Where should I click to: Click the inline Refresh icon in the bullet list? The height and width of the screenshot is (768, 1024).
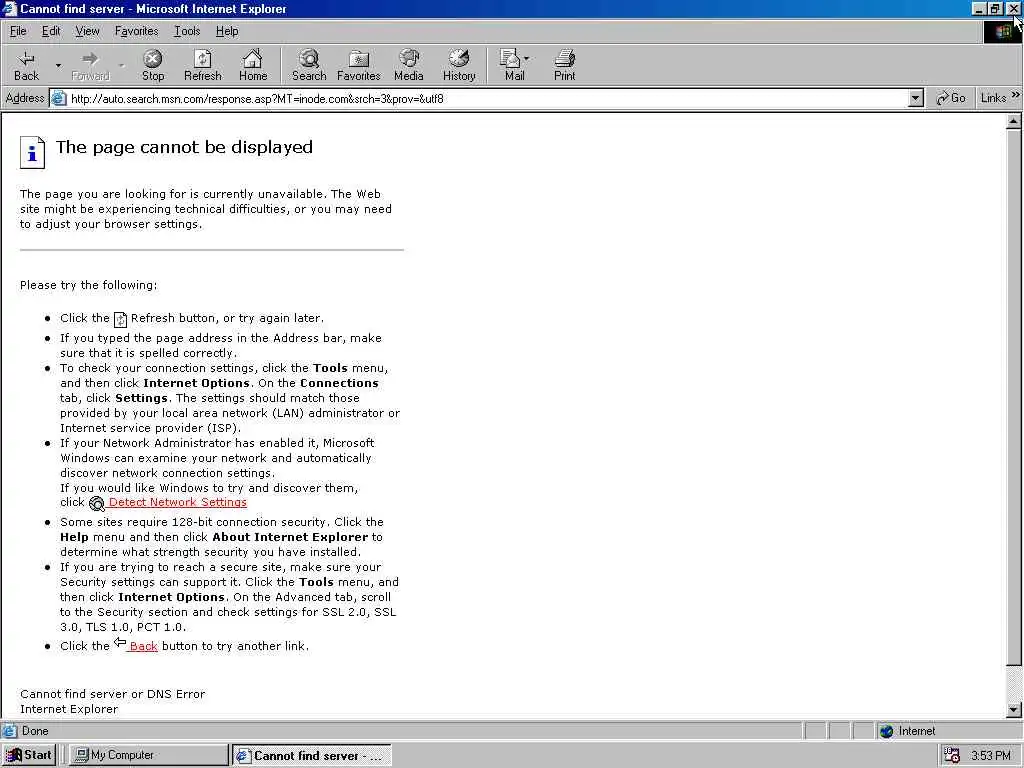click(x=120, y=319)
